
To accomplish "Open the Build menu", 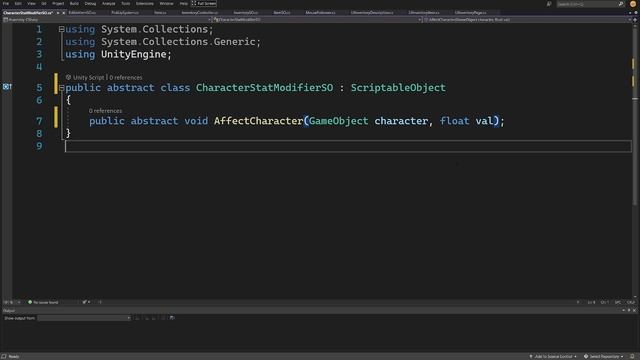I will point(74,3).
